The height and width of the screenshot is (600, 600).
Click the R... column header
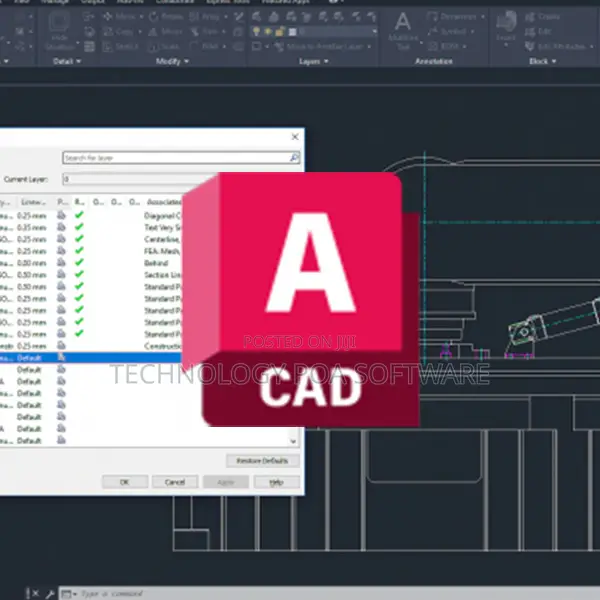click(x=80, y=202)
